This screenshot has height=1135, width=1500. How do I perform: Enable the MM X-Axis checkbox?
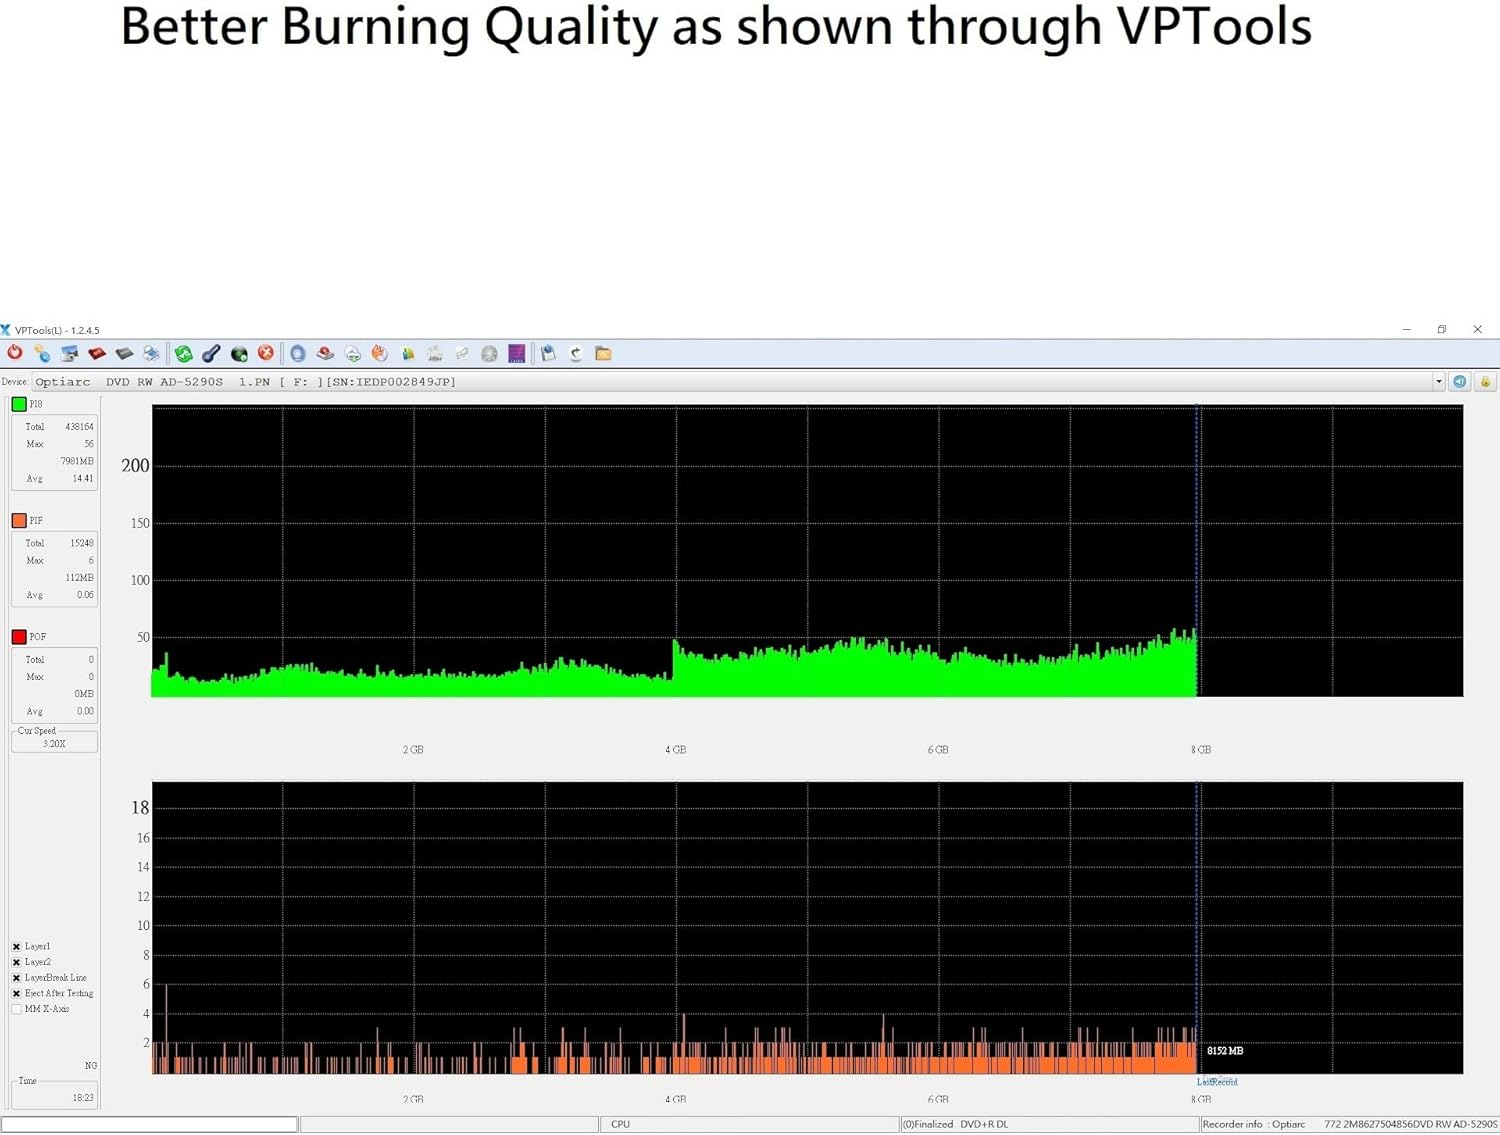pyautogui.click(x=17, y=1009)
